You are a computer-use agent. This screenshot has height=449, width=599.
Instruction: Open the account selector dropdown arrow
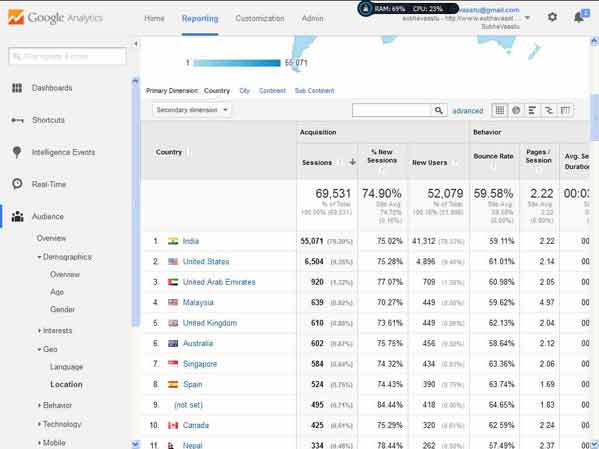pyautogui.click(x=527, y=18)
